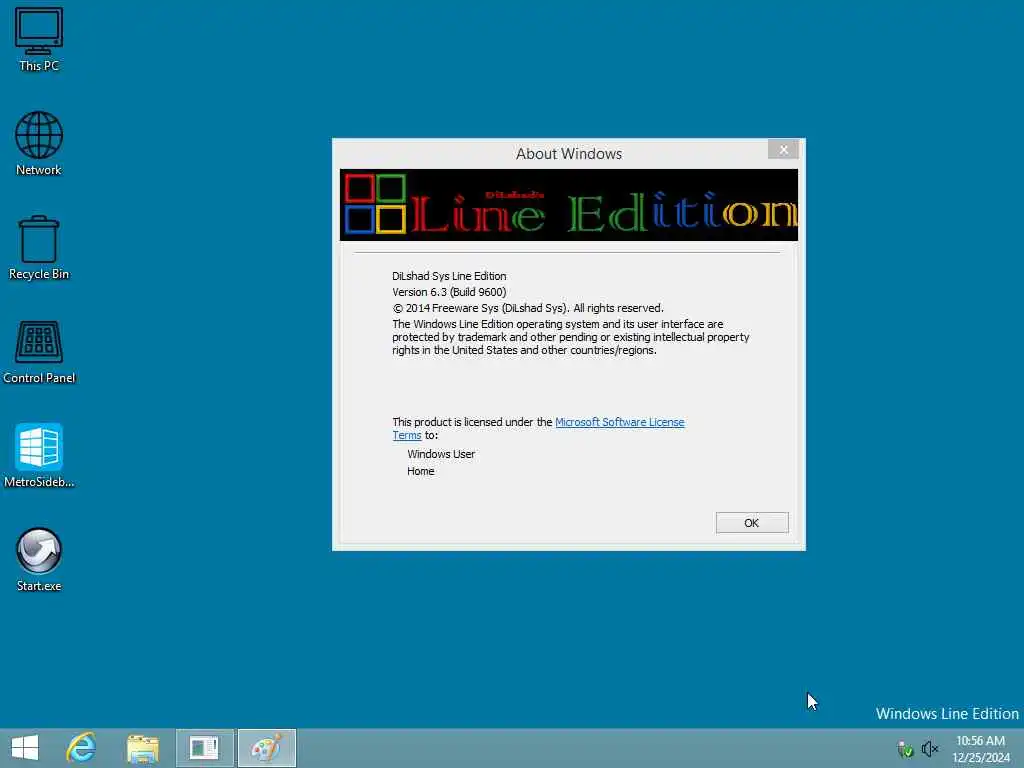Click OK in About Windows dialog

[x=752, y=522]
